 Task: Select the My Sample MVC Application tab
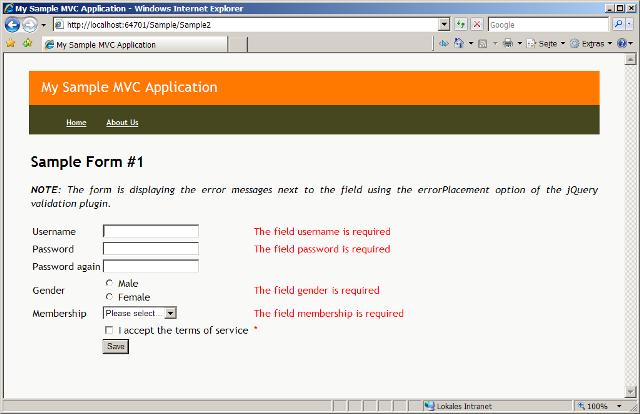pos(105,45)
